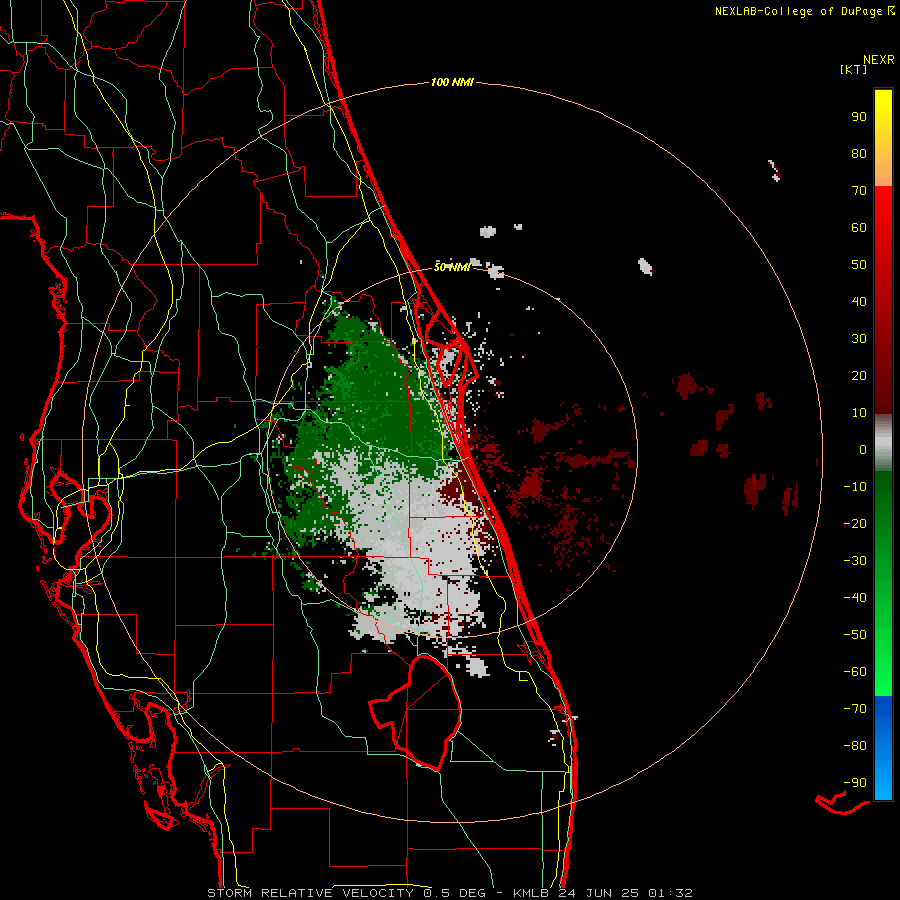Viewport: 900px width, 900px height.
Task: Click the "NEXR" label at top right
Action: (x=879, y=60)
